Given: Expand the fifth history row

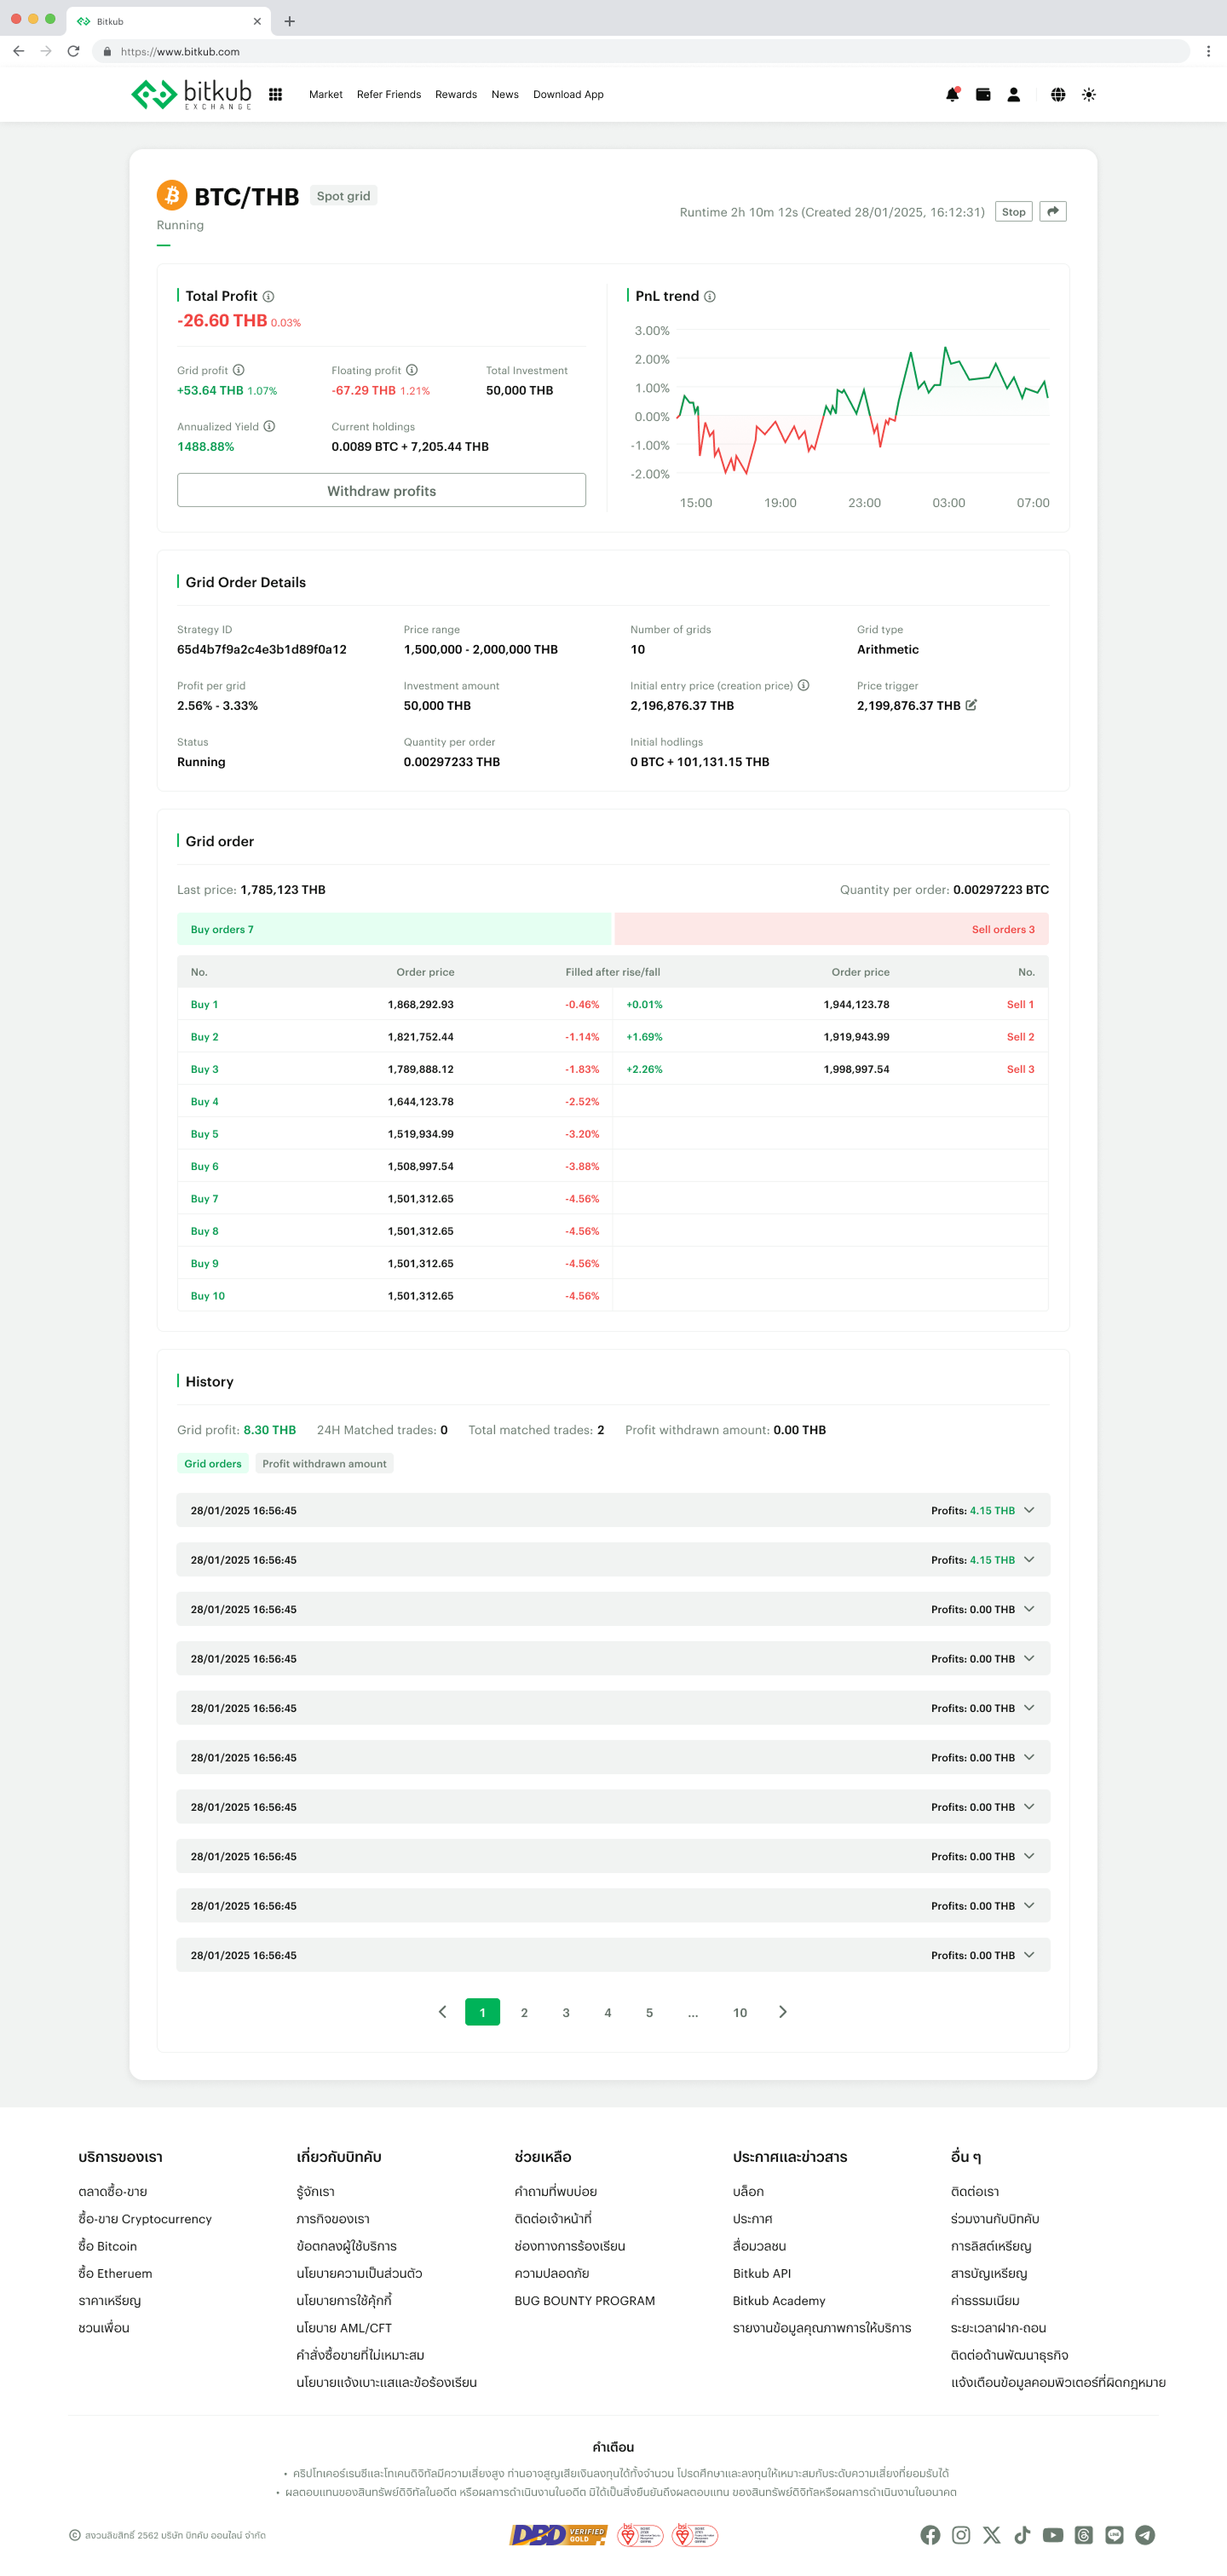Looking at the screenshot, I should tap(613, 1708).
